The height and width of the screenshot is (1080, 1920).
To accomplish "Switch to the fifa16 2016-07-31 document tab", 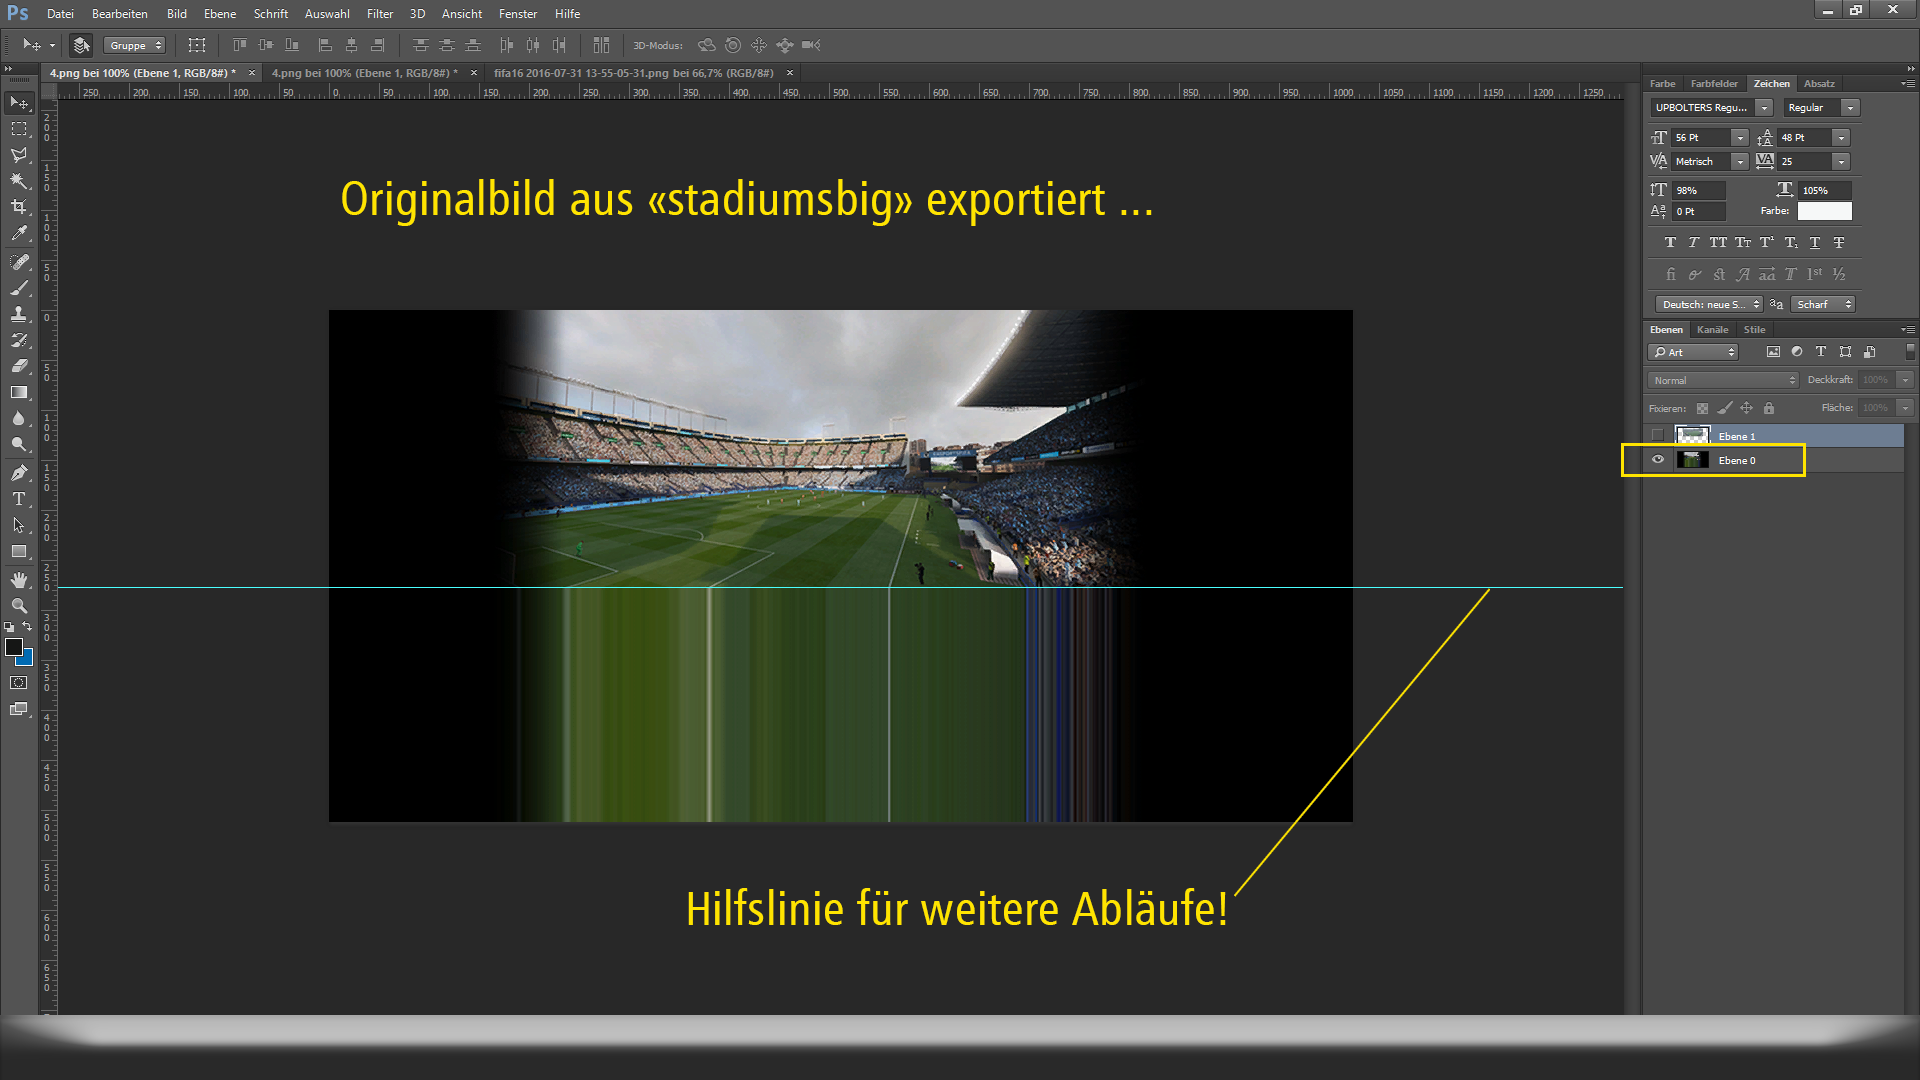I will pyautogui.click(x=634, y=73).
